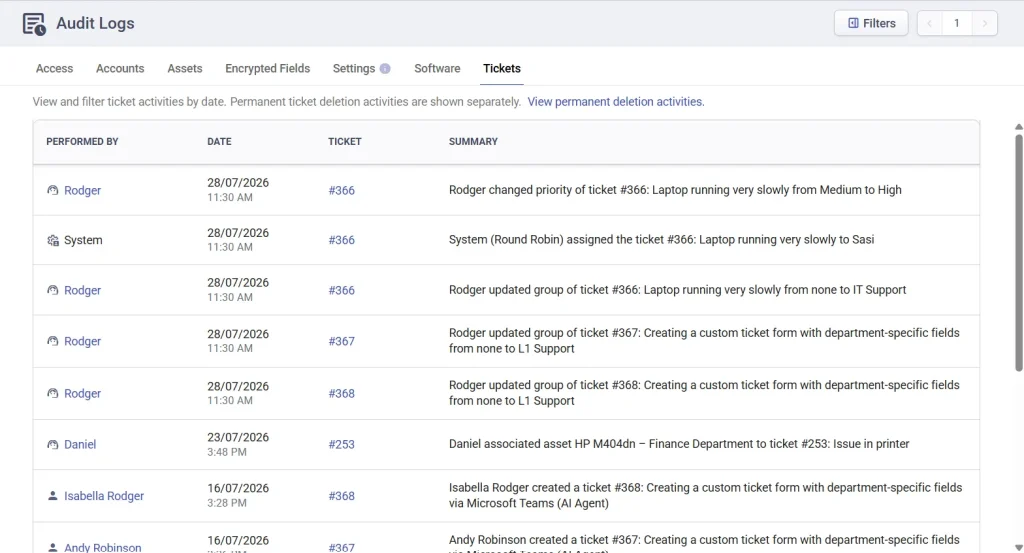This screenshot has width=1024, height=553.
Task: Click the Audit Logs page title
Action: click(95, 24)
